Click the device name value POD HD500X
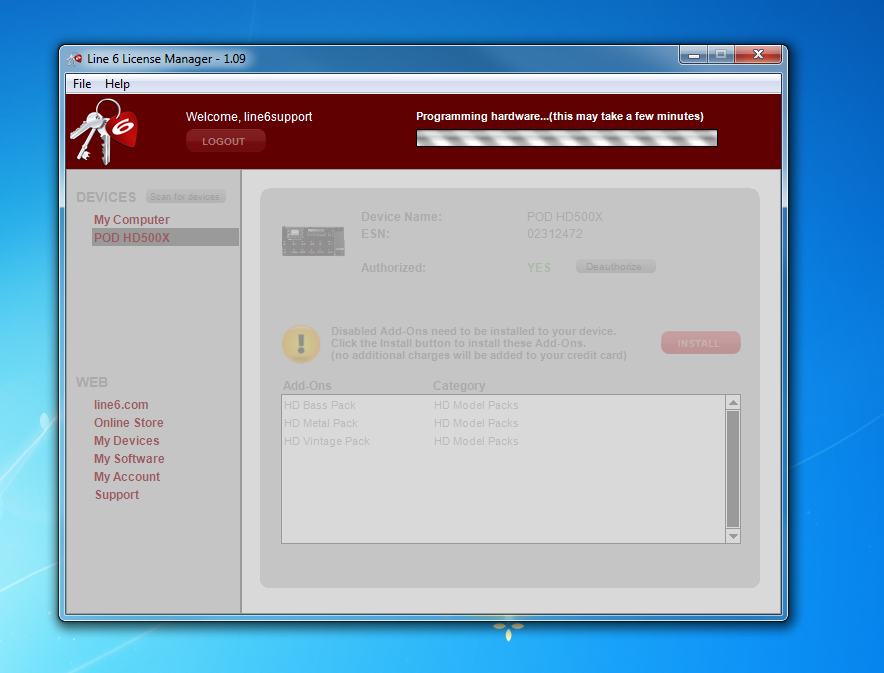Viewport: 884px width, 673px height. point(565,217)
